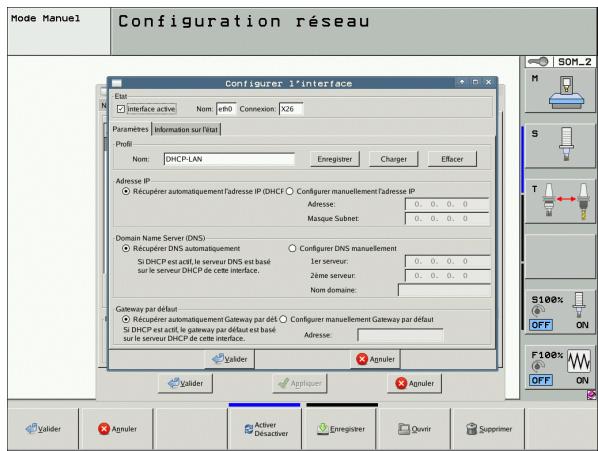Click the black softkey row indicator bar

tap(342, 405)
